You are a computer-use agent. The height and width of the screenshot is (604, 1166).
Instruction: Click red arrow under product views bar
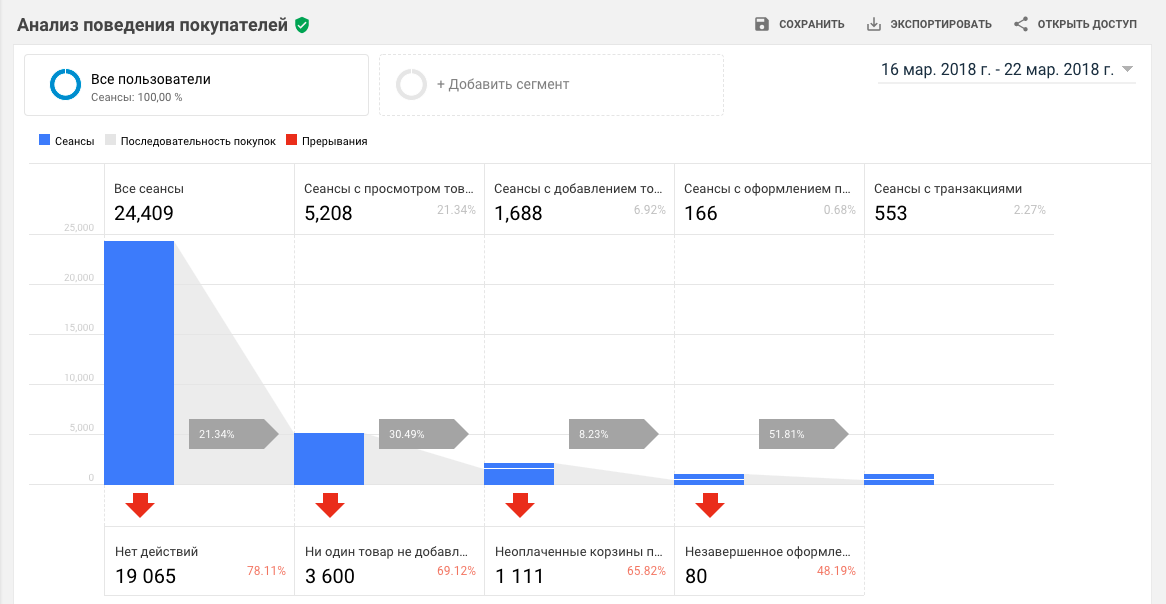coord(330,505)
